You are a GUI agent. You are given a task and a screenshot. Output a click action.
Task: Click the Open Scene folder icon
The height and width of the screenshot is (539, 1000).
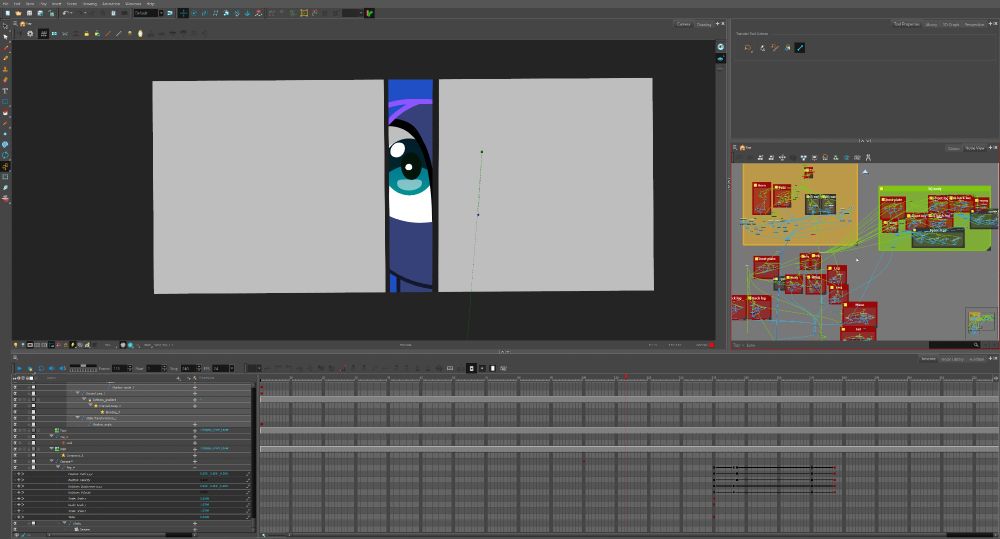[x=18, y=13]
